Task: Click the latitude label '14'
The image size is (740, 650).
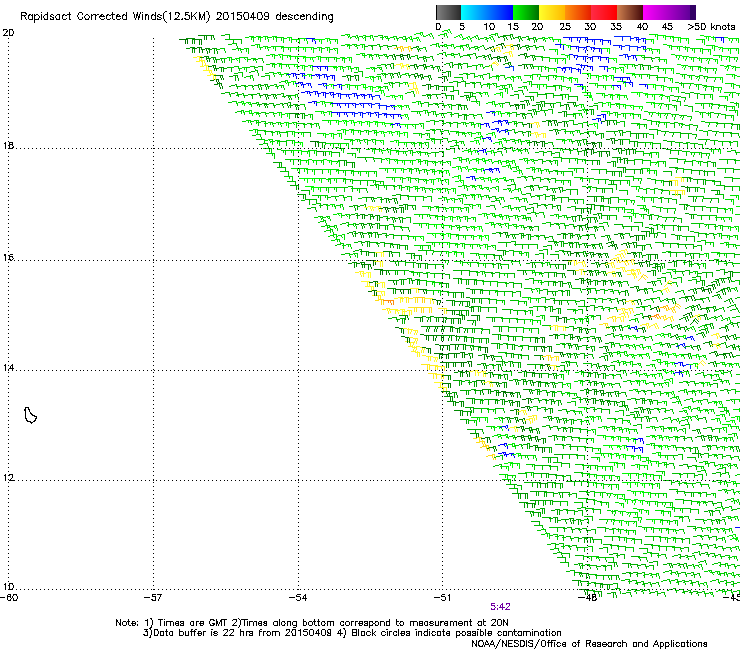Action: point(8,368)
